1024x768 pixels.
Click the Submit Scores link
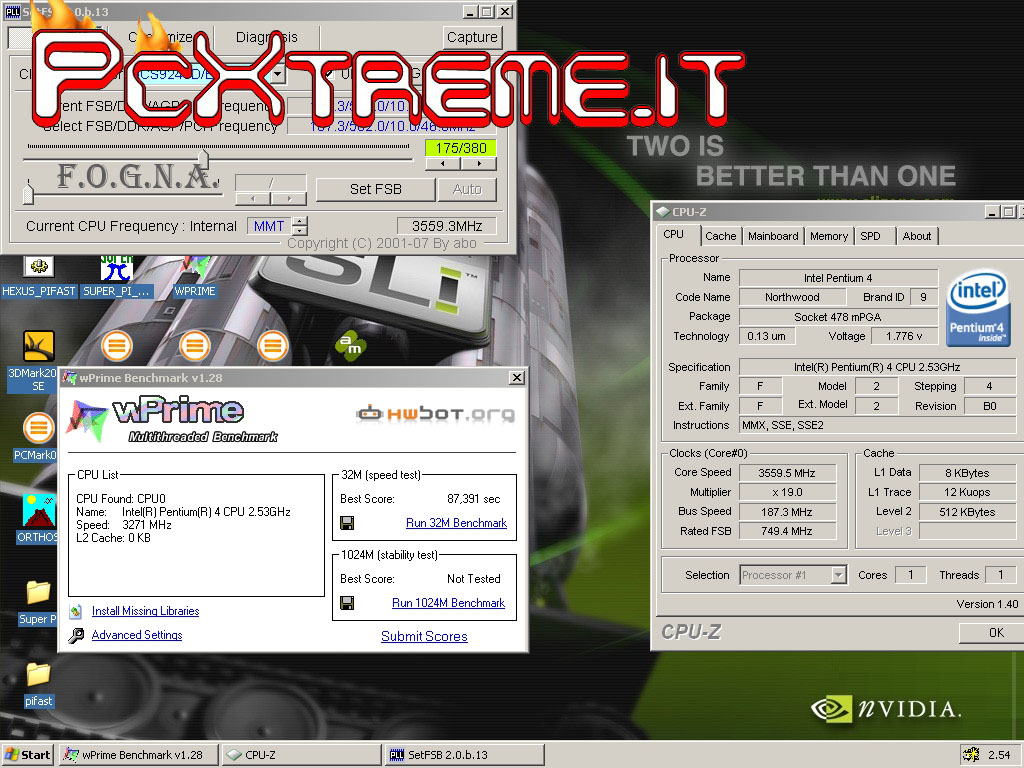pos(424,636)
